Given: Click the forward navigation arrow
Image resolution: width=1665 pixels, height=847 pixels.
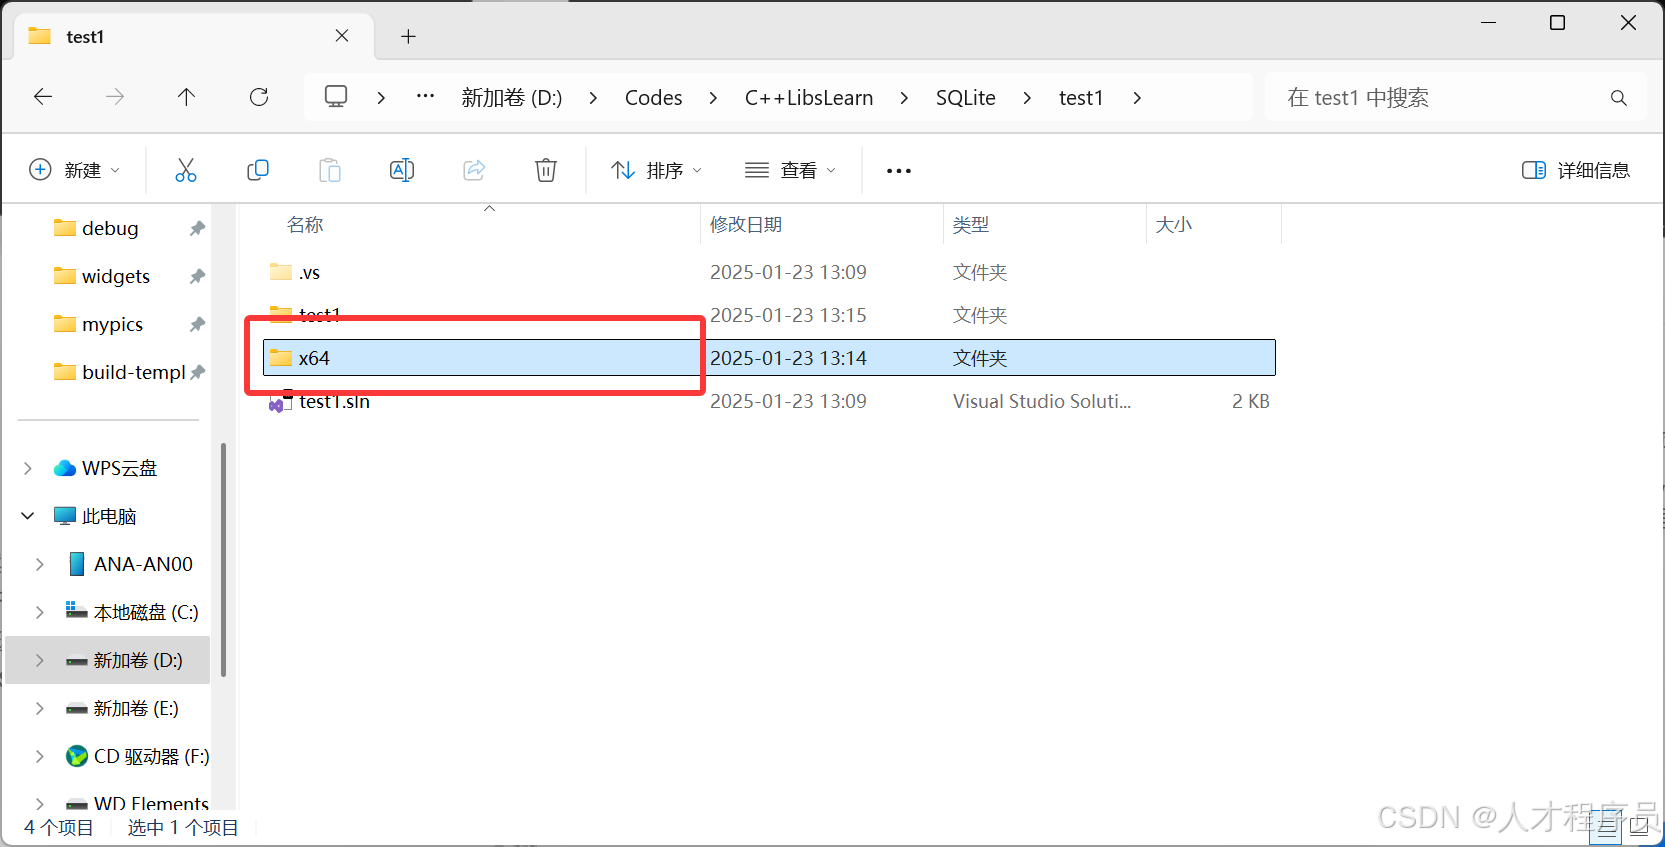Looking at the screenshot, I should tap(115, 97).
